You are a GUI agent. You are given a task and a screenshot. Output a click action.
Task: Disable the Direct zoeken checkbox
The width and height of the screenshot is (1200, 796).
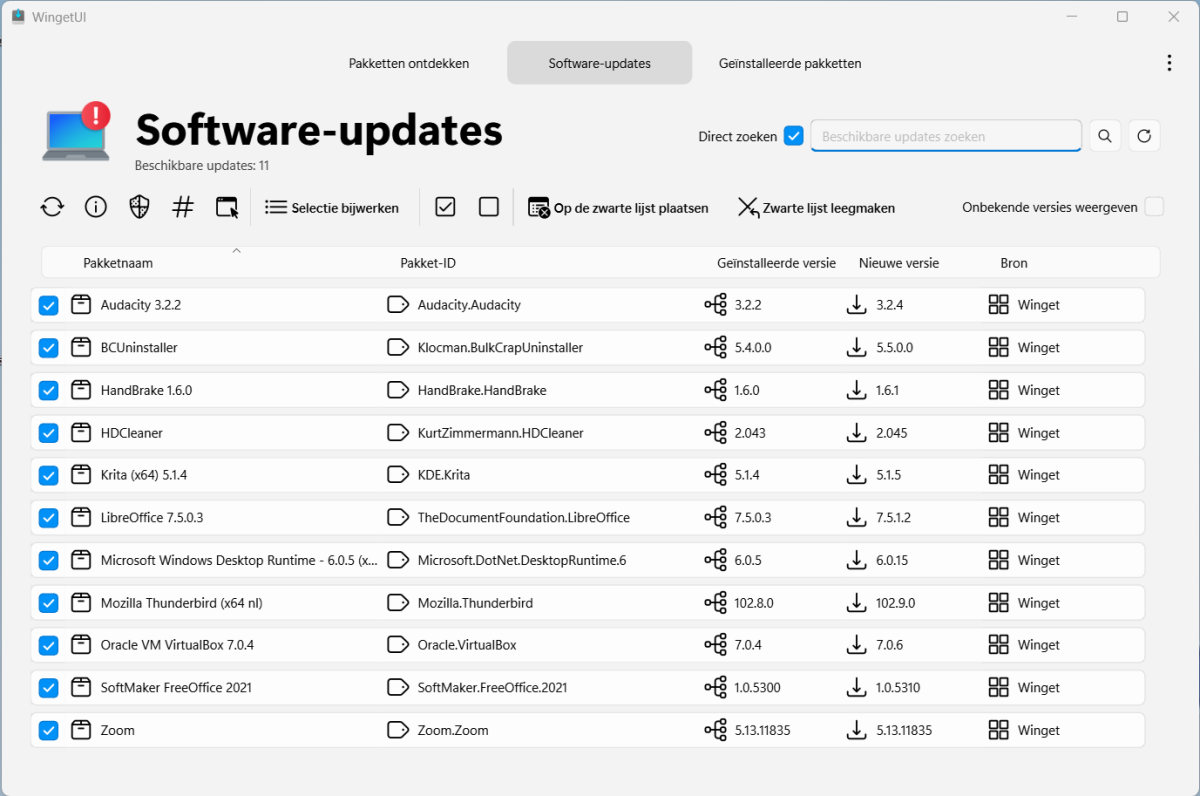coord(794,136)
